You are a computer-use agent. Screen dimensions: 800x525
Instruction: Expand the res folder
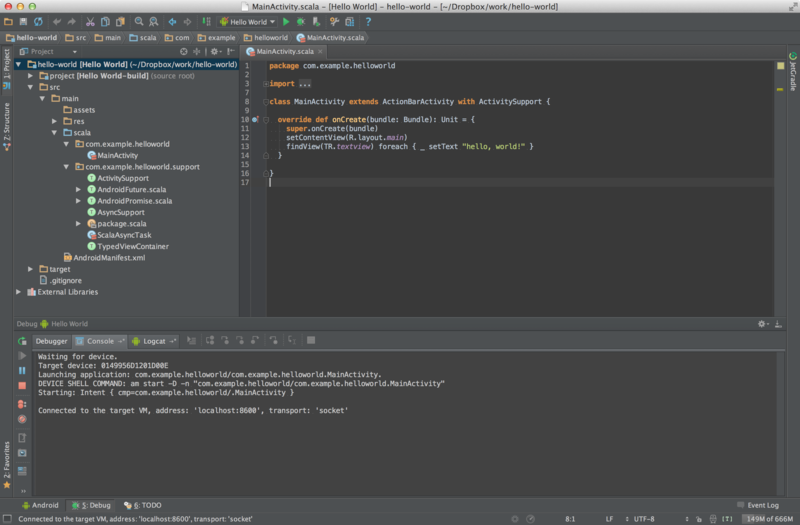click(55, 121)
